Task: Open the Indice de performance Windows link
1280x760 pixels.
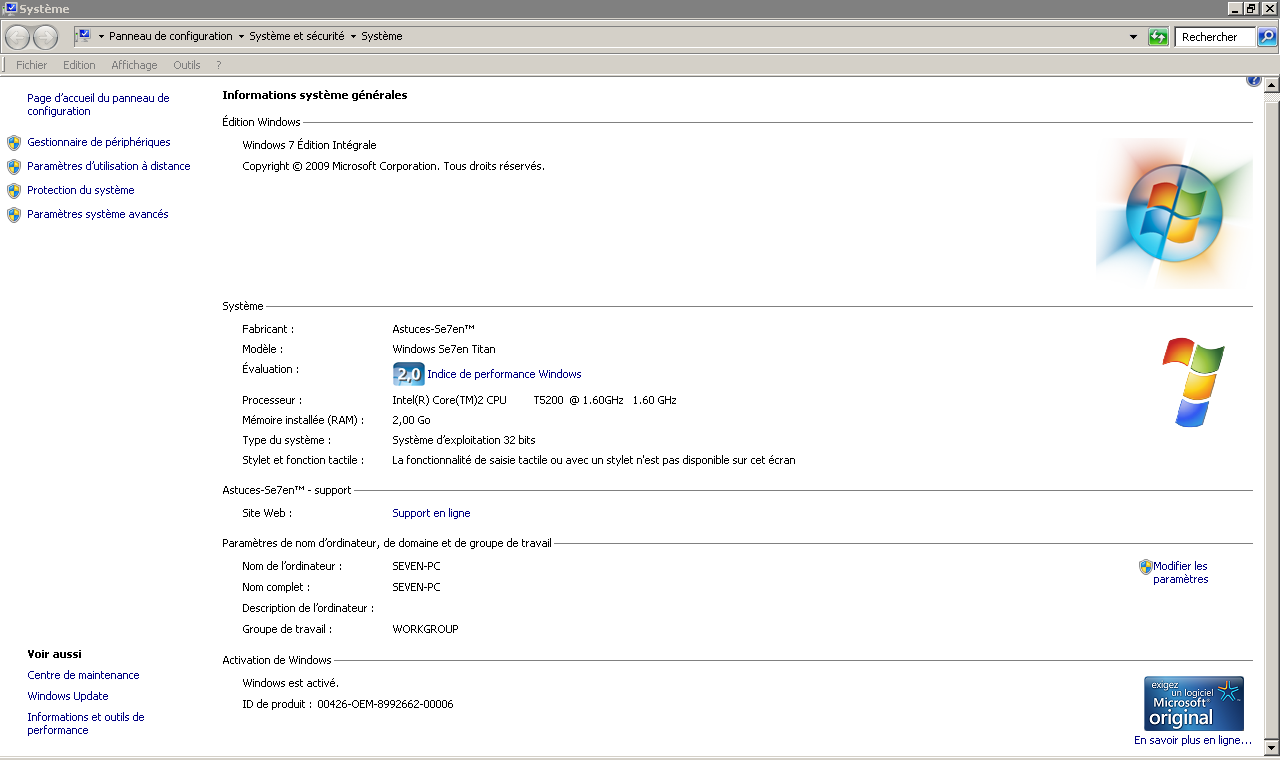Action: pyautogui.click(x=504, y=374)
